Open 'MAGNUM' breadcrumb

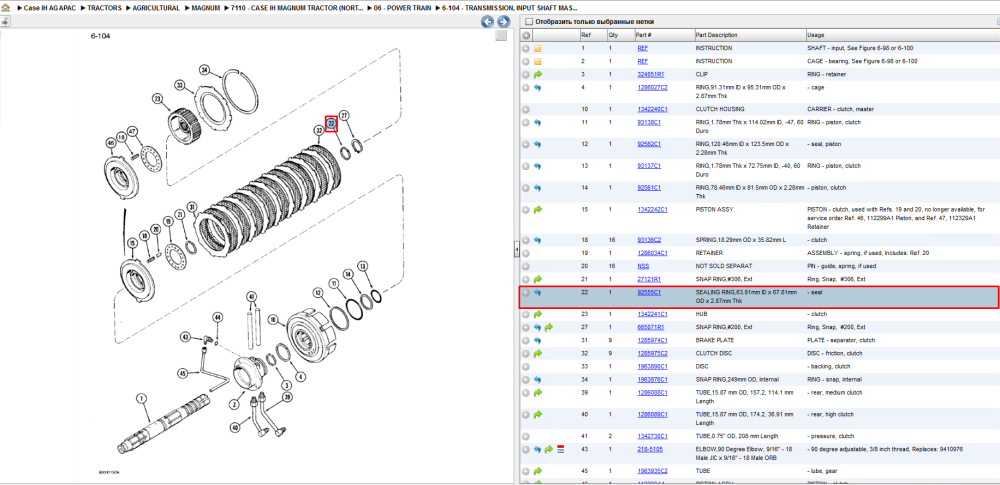pos(206,8)
